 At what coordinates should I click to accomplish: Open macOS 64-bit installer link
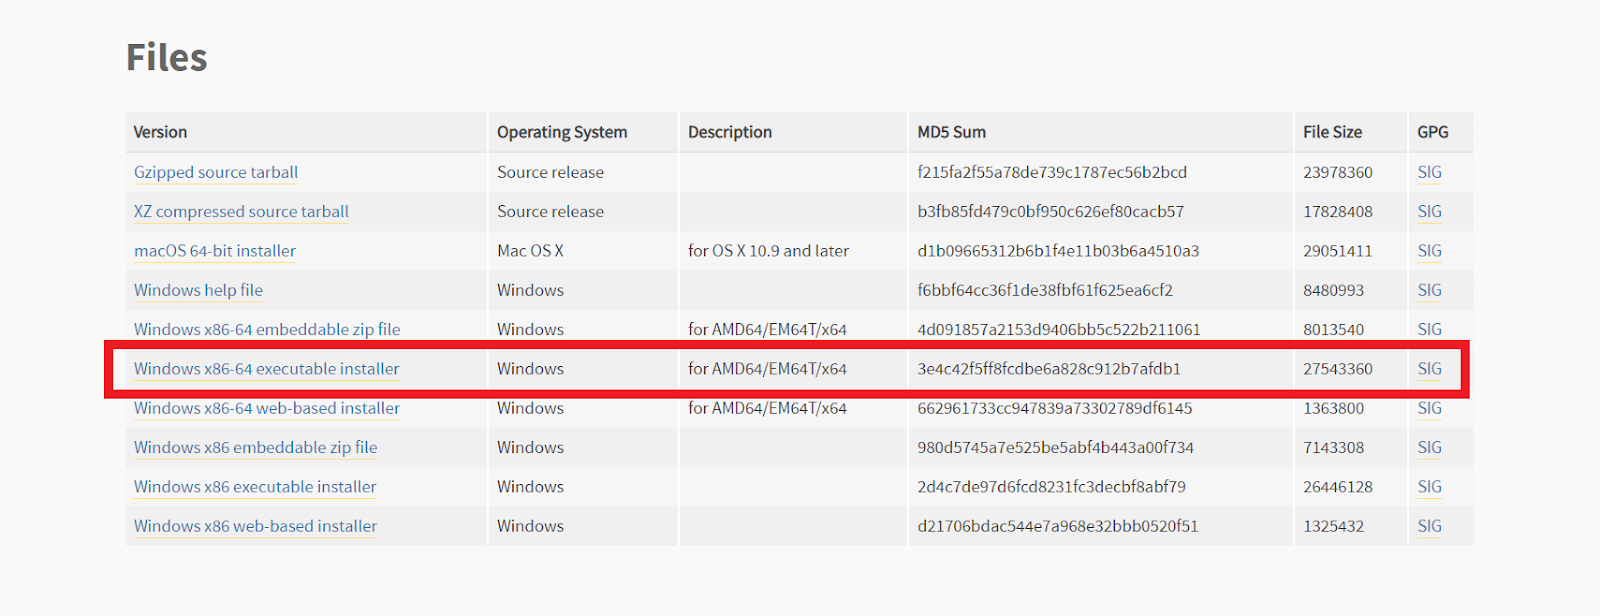pyautogui.click(x=215, y=251)
